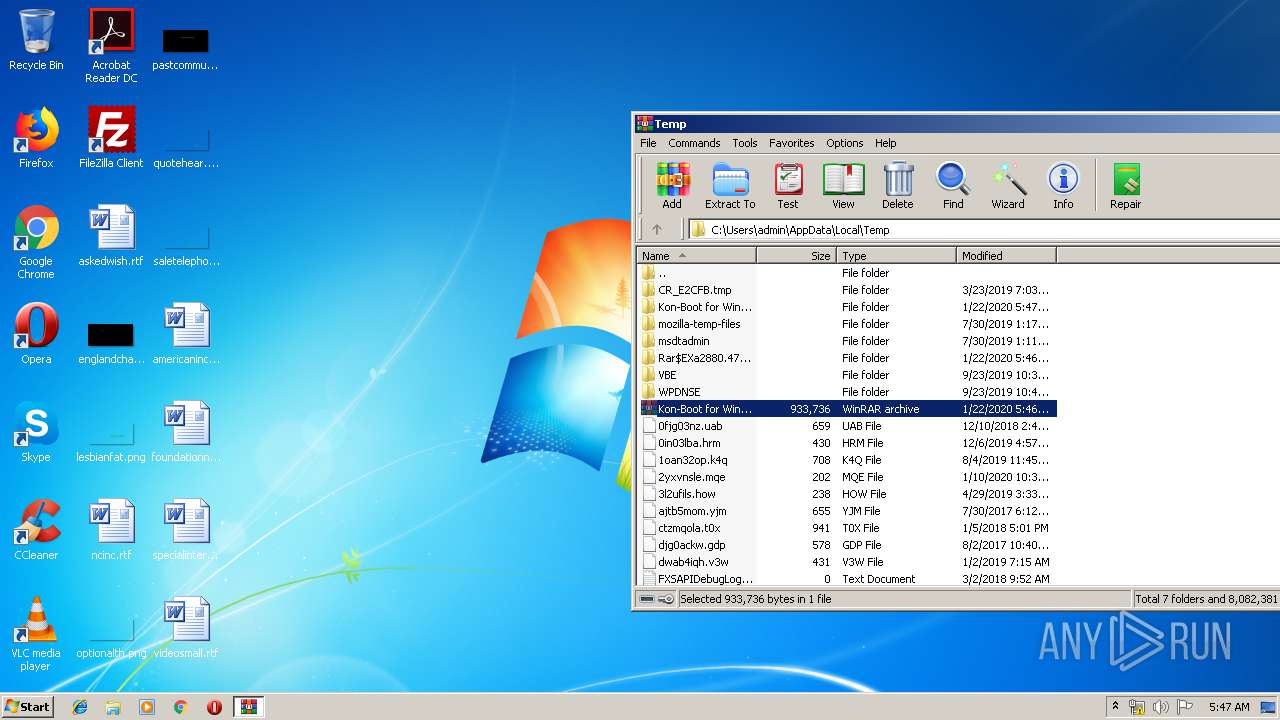This screenshot has width=1280, height=720.
Task: Open the Favorites menu
Action: point(791,143)
